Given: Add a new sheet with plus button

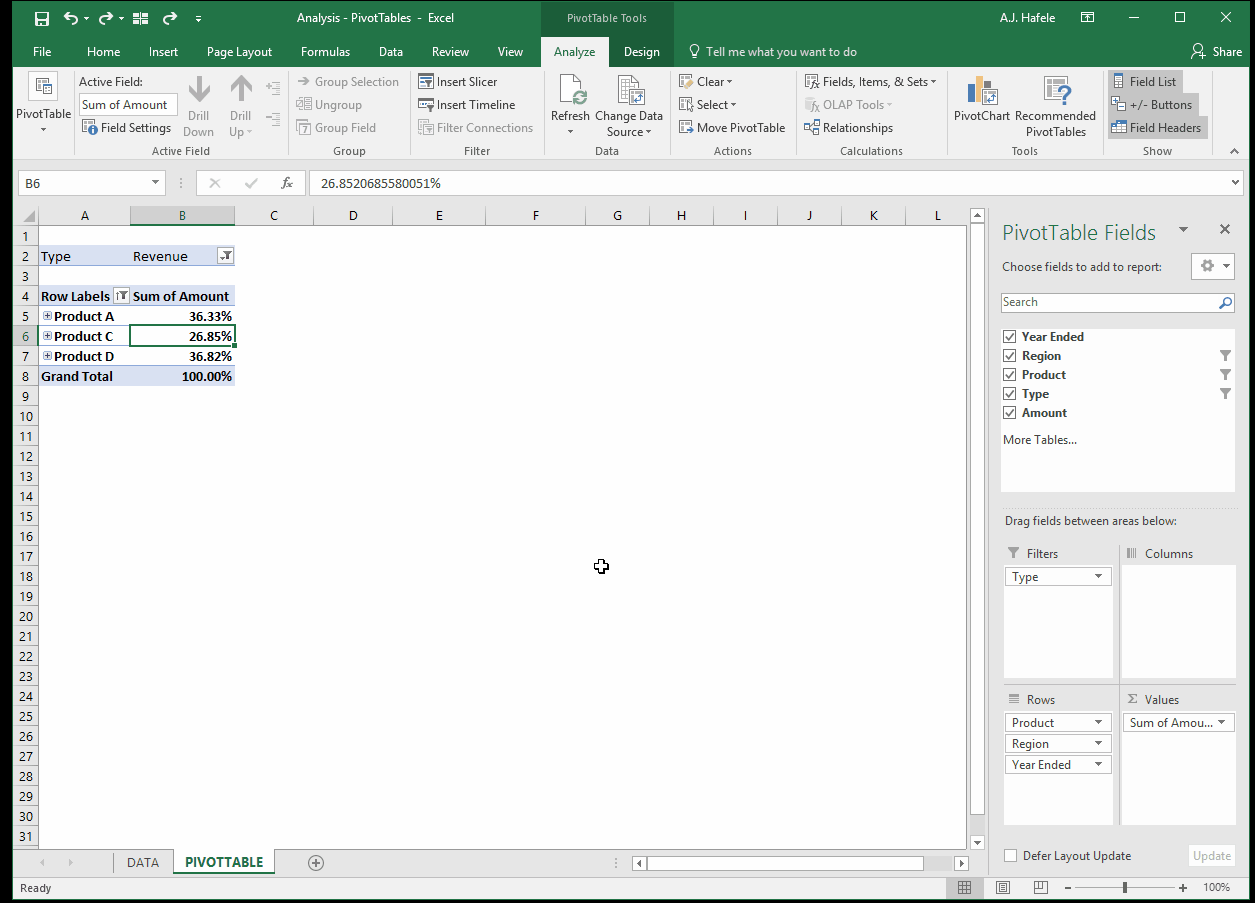Looking at the screenshot, I should click(x=316, y=863).
